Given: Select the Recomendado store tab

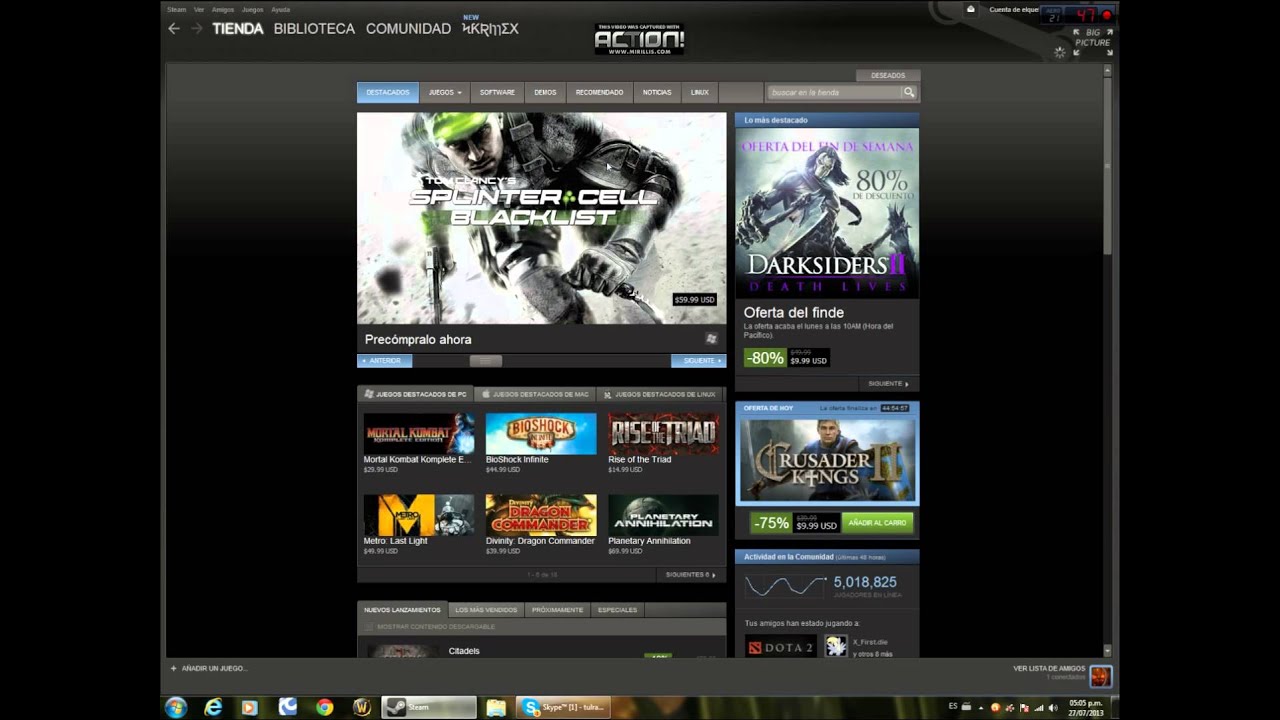Looking at the screenshot, I should (x=599, y=92).
